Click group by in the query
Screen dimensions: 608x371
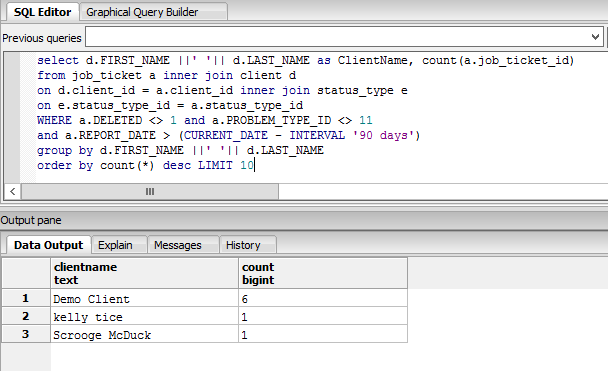65,150
